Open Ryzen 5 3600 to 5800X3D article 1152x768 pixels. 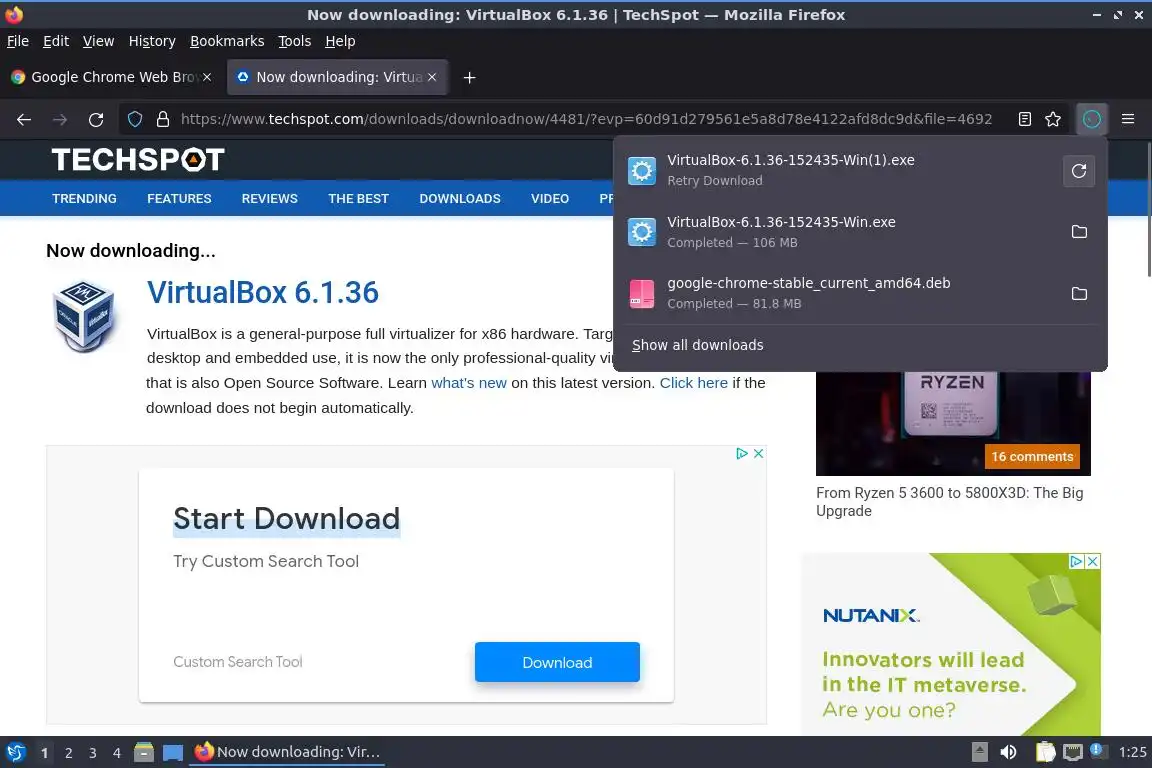[949, 502]
